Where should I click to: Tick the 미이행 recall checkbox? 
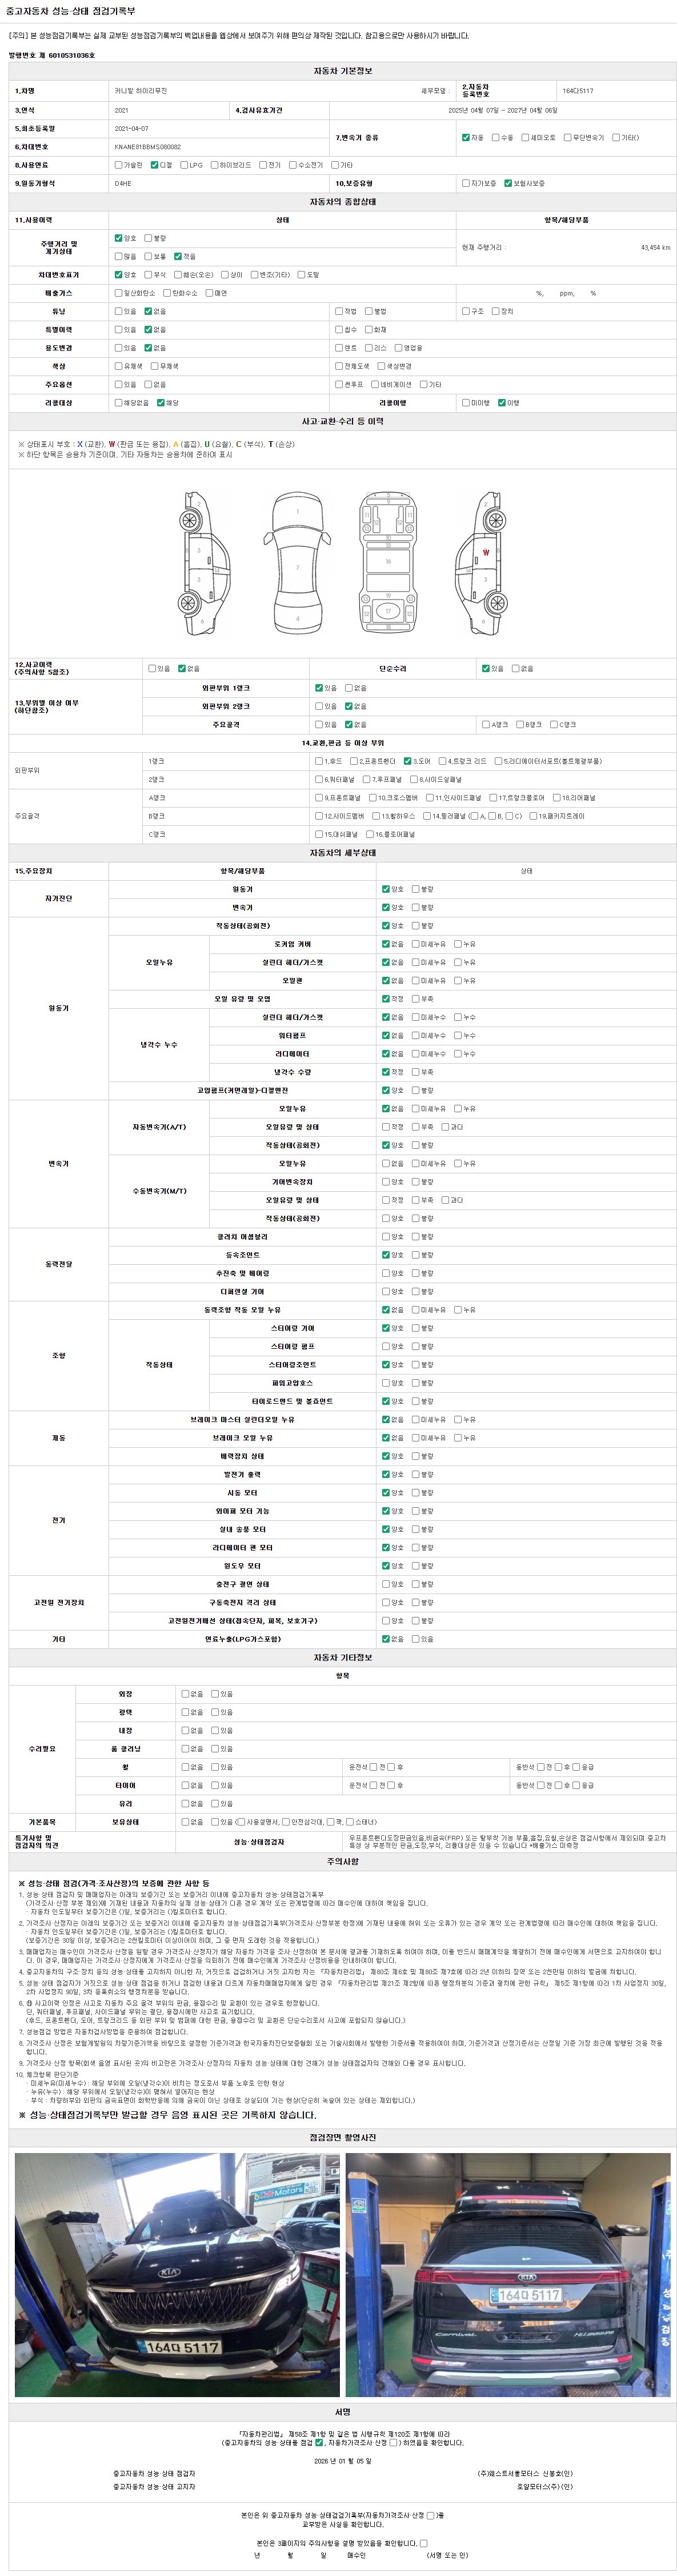pyautogui.click(x=465, y=403)
